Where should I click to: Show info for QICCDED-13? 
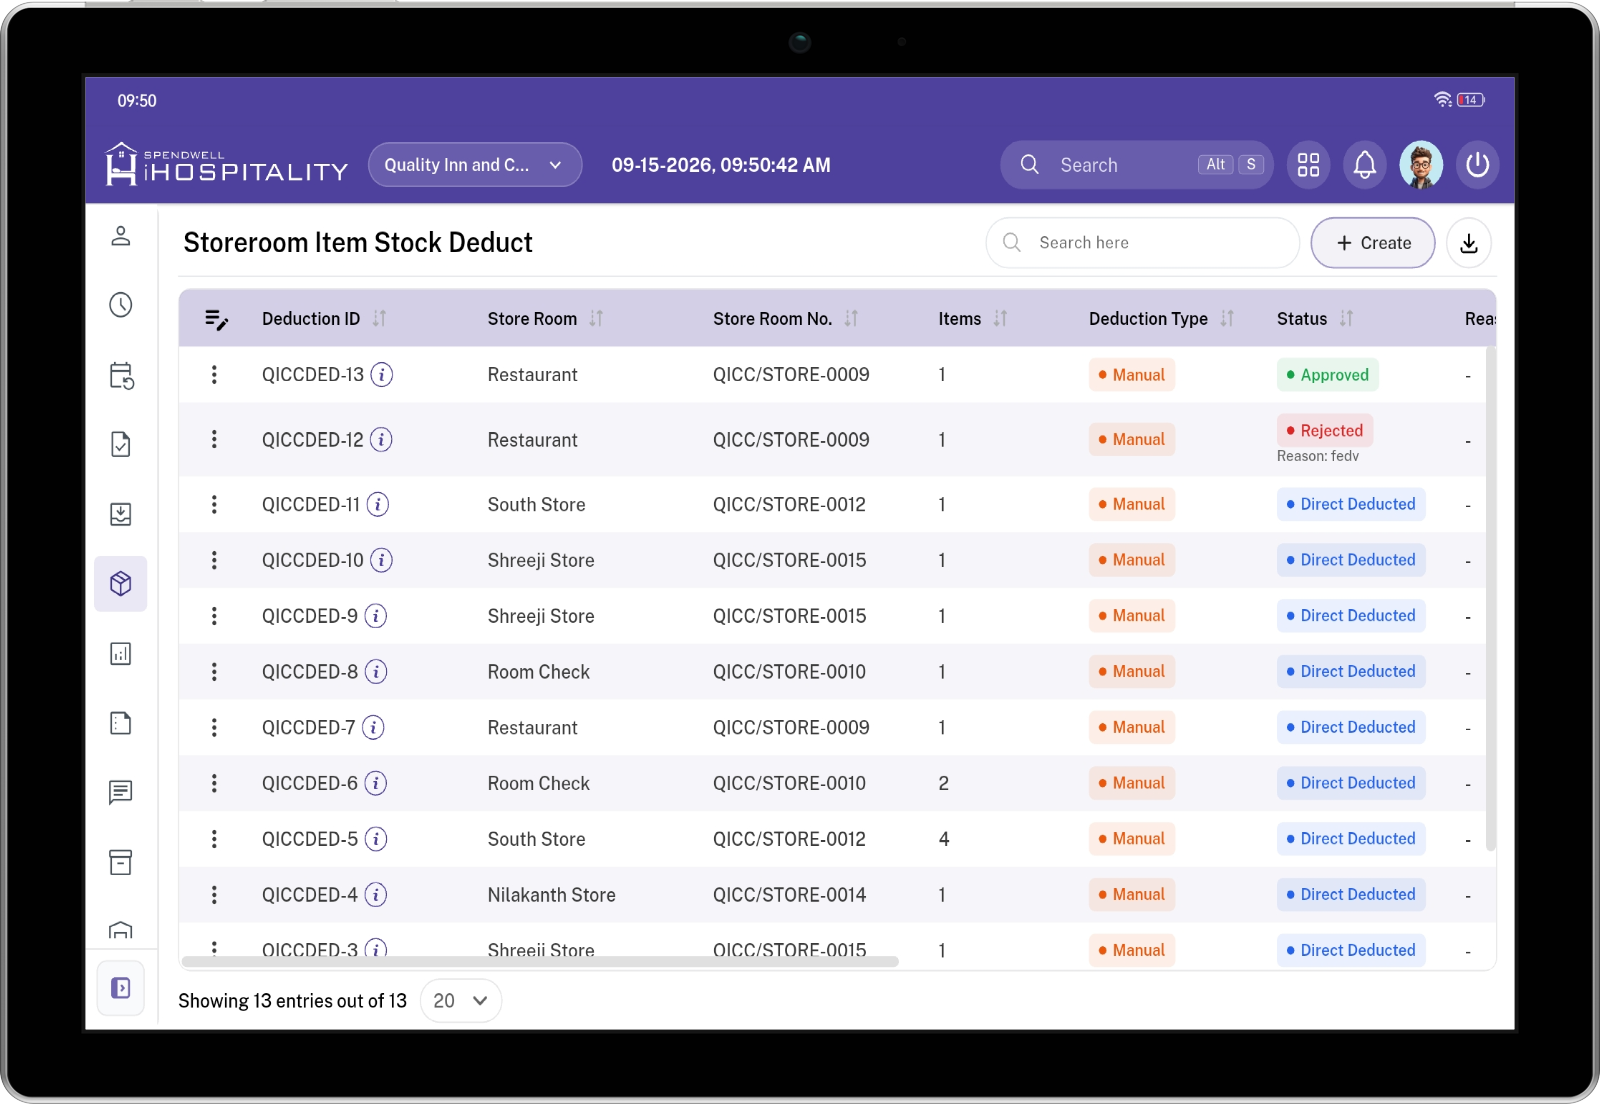381,375
